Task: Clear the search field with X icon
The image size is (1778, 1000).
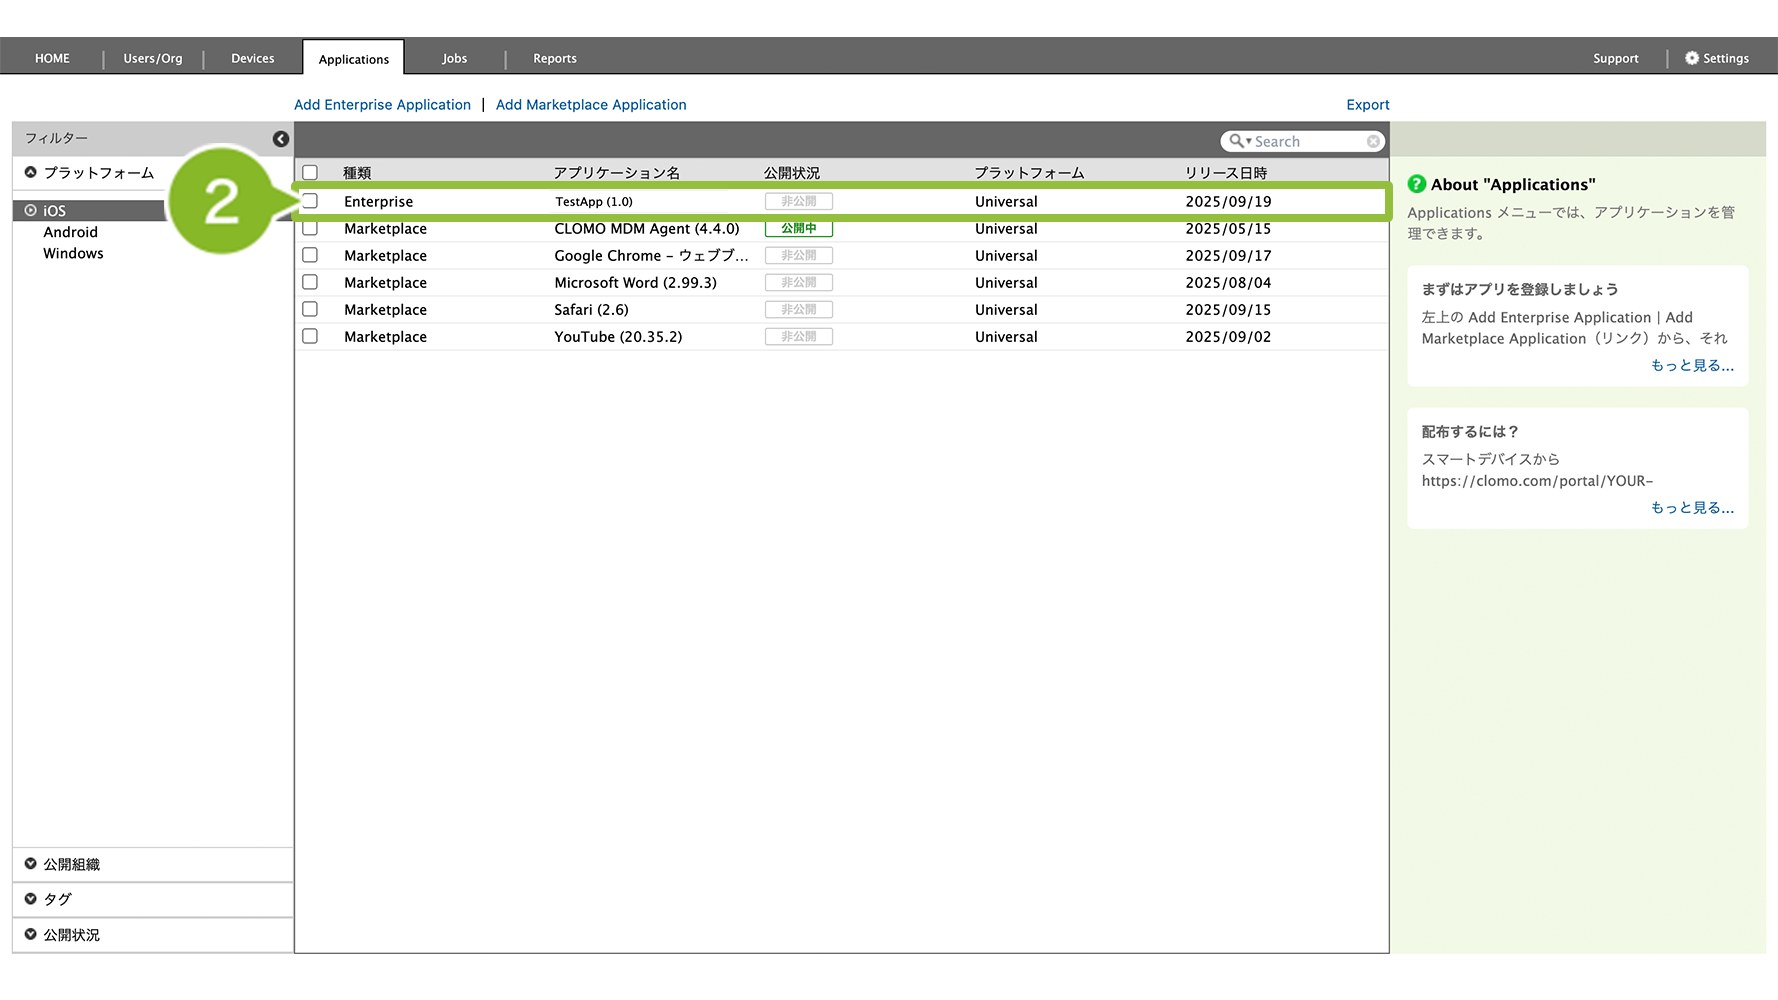Action: click(x=1373, y=142)
